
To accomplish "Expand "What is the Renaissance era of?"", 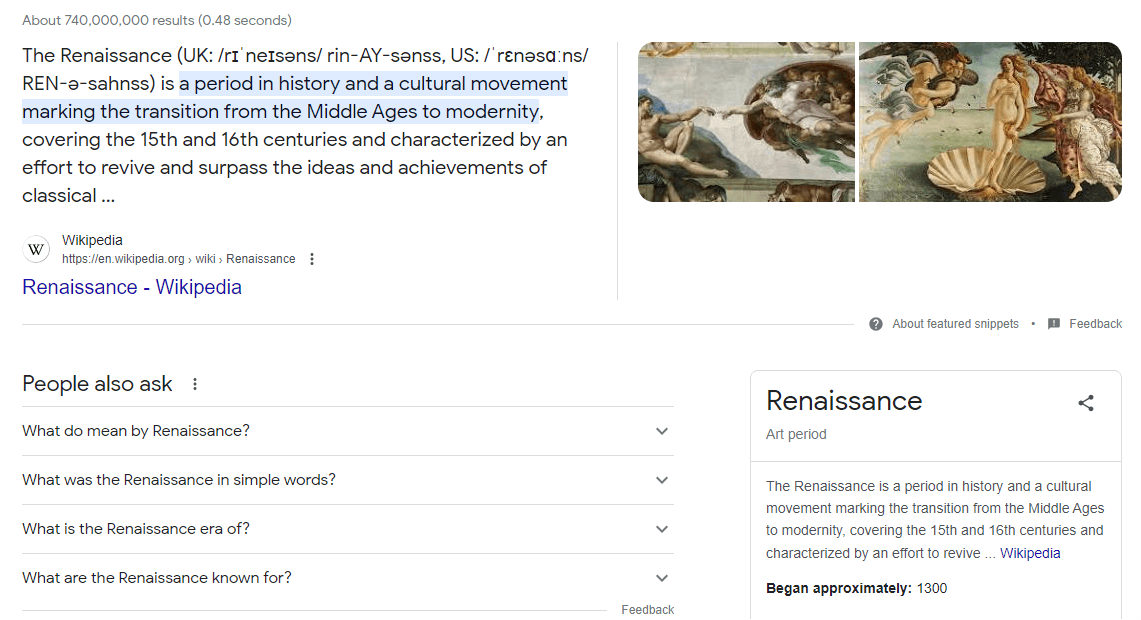I will (x=348, y=529).
